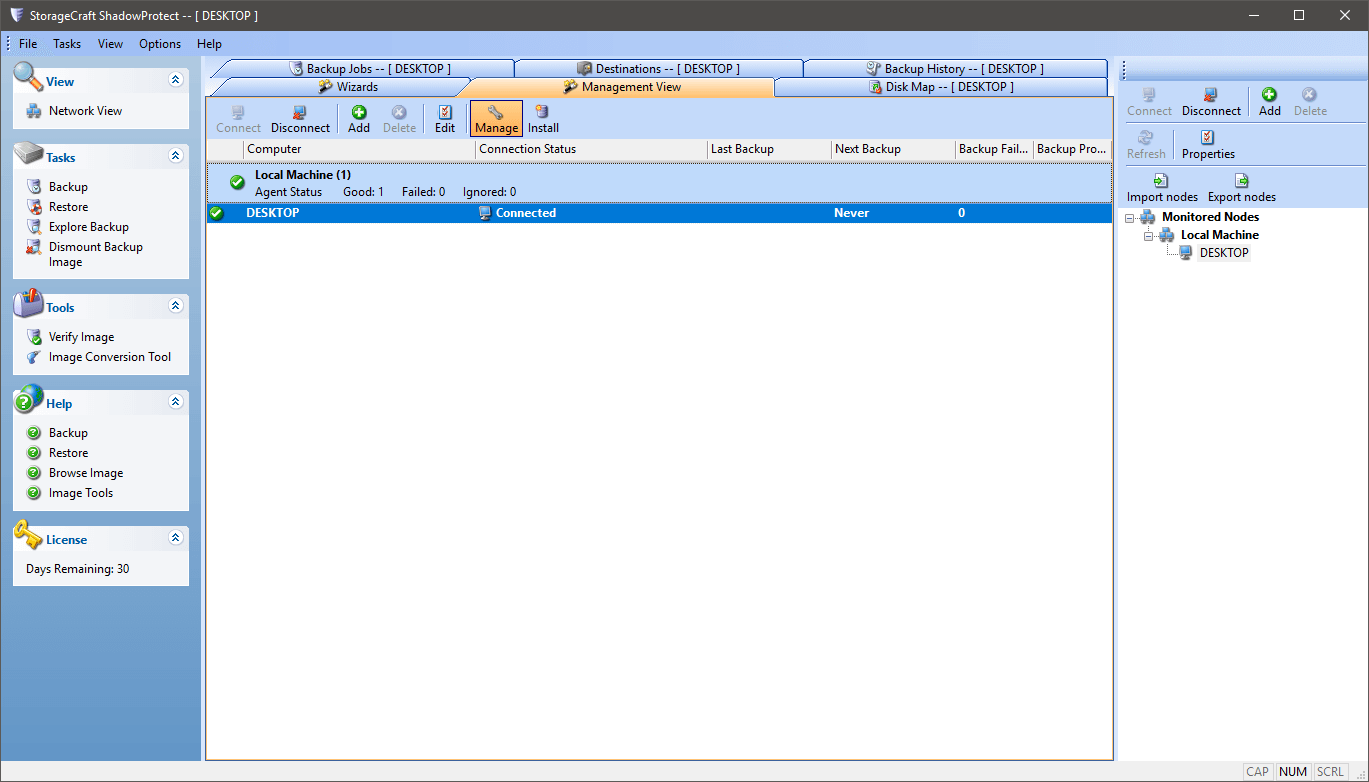
Task: Select the Management View tab
Action: click(621, 87)
